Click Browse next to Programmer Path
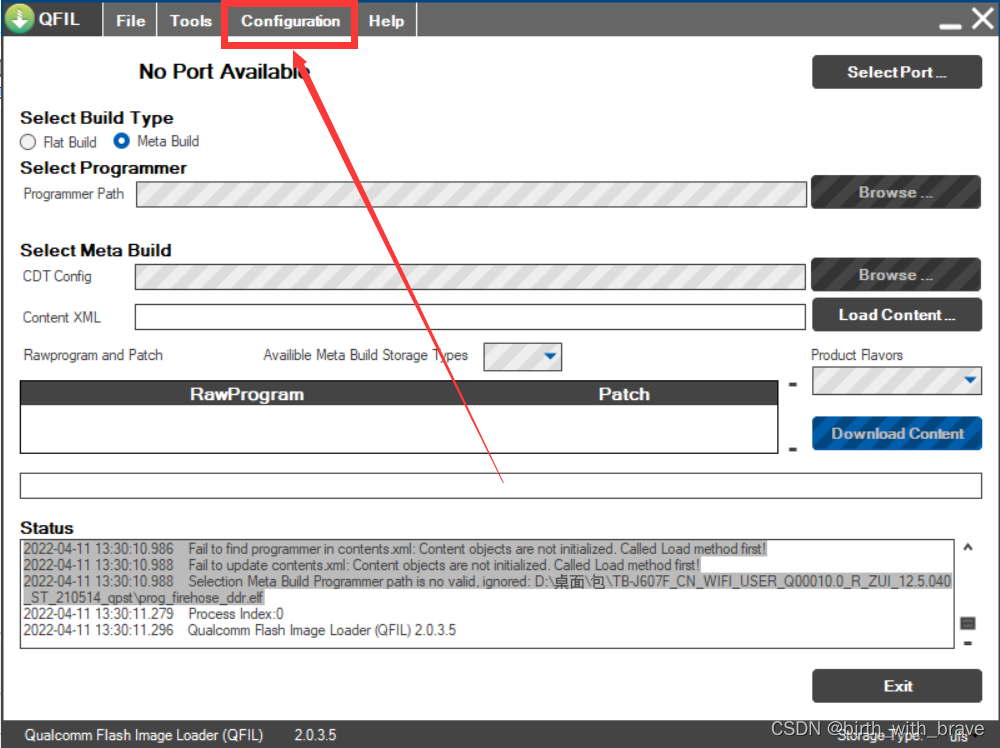 tap(895, 192)
